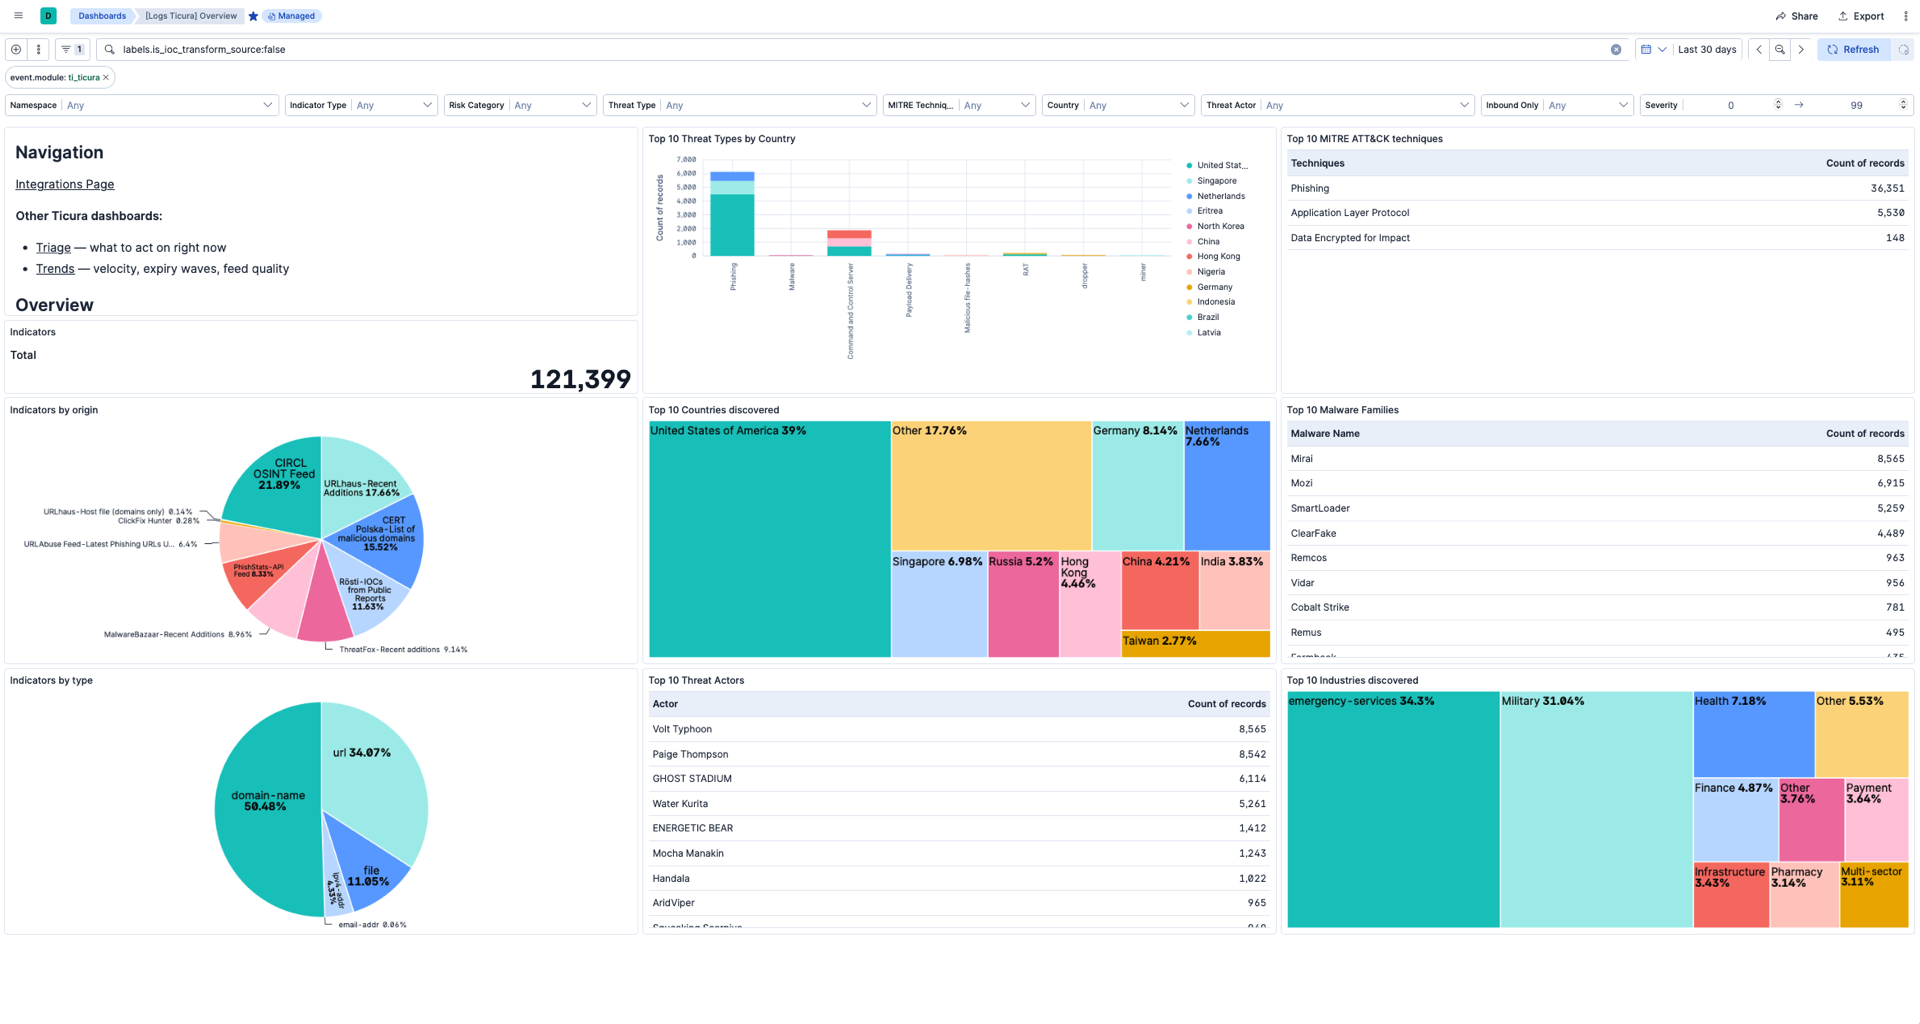Click the query search magnifier icon
This screenshot has width=1920, height=1024.
pos(110,49)
